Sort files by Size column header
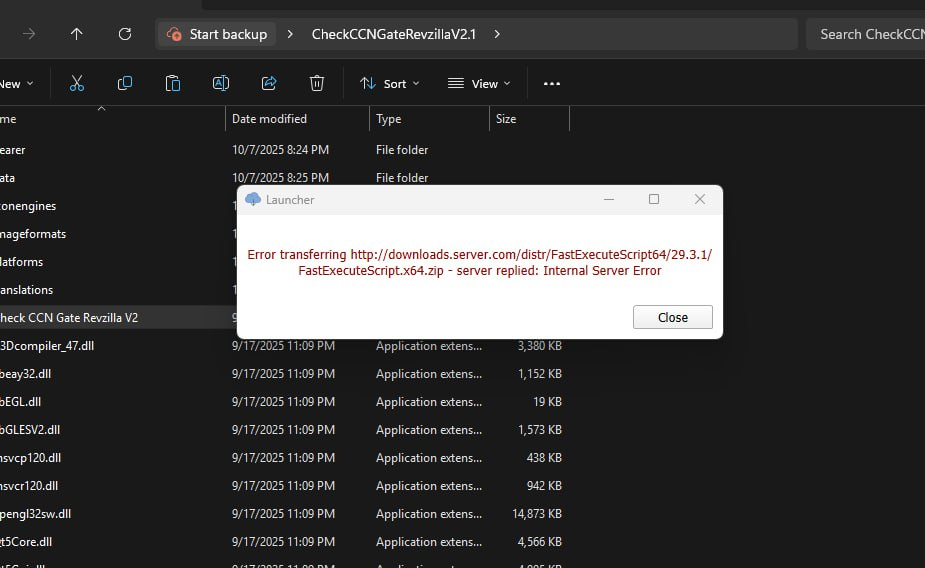Viewport: 925px width, 568px height. point(506,119)
